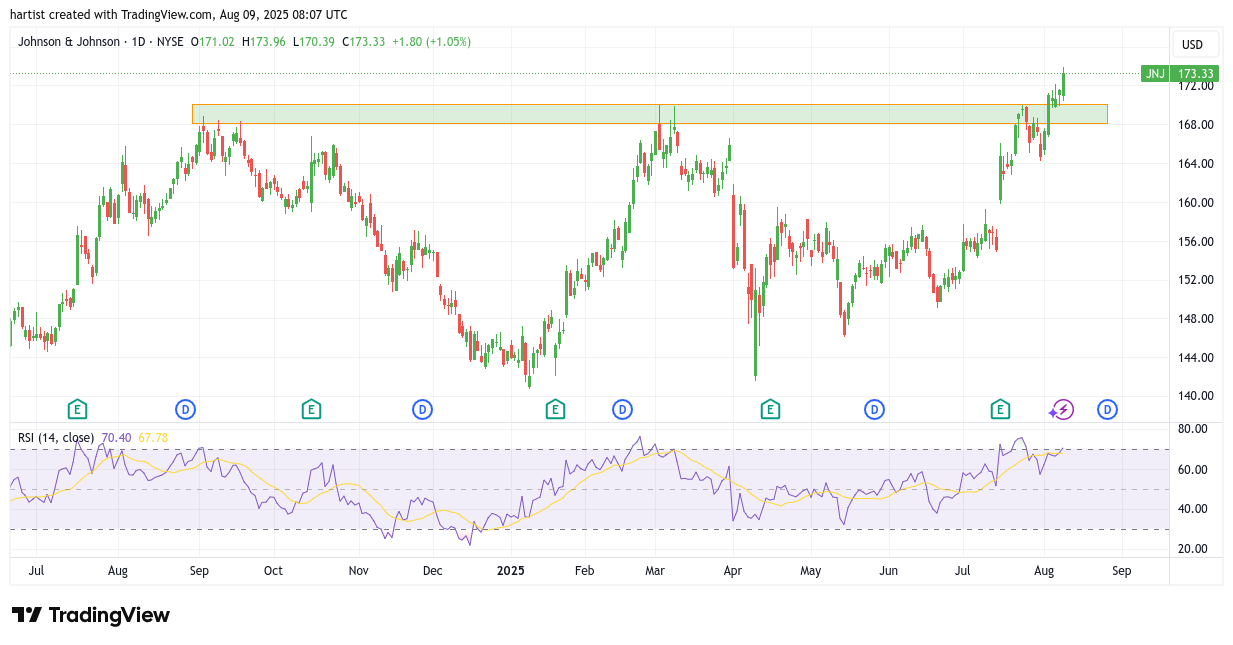Open the USD currency selector
1233x645 pixels.
(x=1193, y=44)
